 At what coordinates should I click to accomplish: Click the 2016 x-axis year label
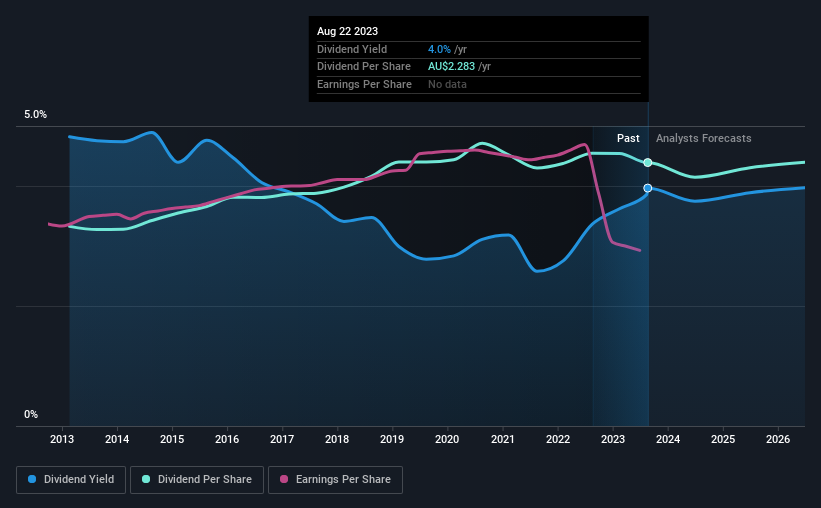click(227, 439)
